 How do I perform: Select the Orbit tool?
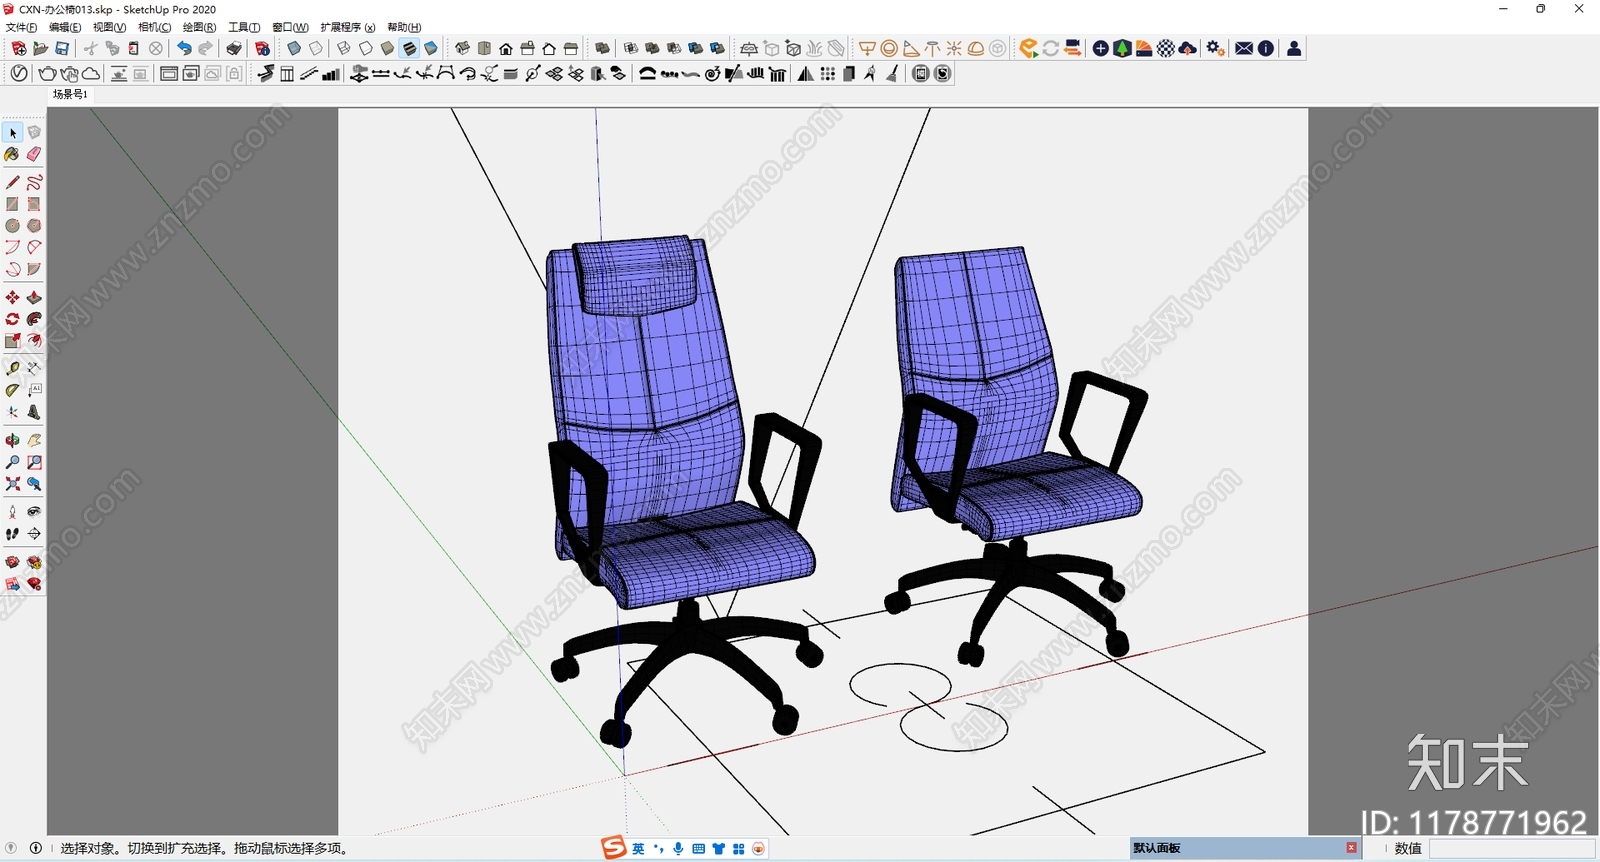tap(13, 440)
